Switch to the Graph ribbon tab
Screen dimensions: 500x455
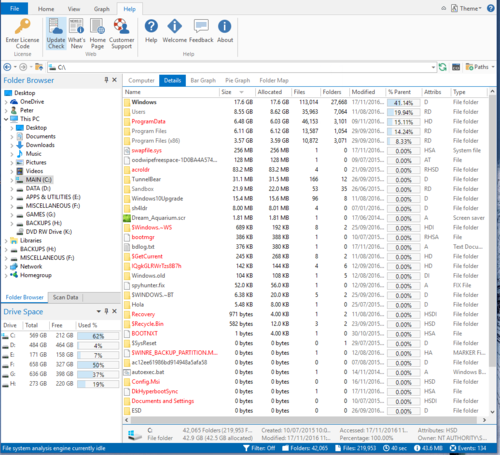[102, 9]
